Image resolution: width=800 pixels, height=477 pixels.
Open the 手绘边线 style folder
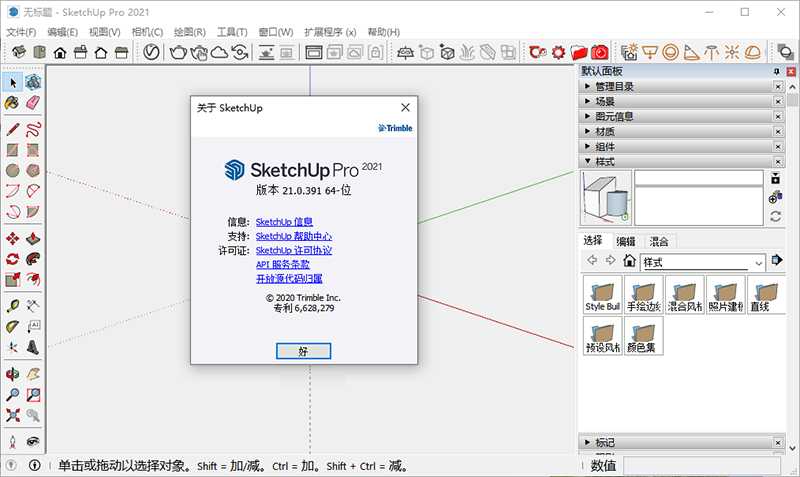point(643,295)
